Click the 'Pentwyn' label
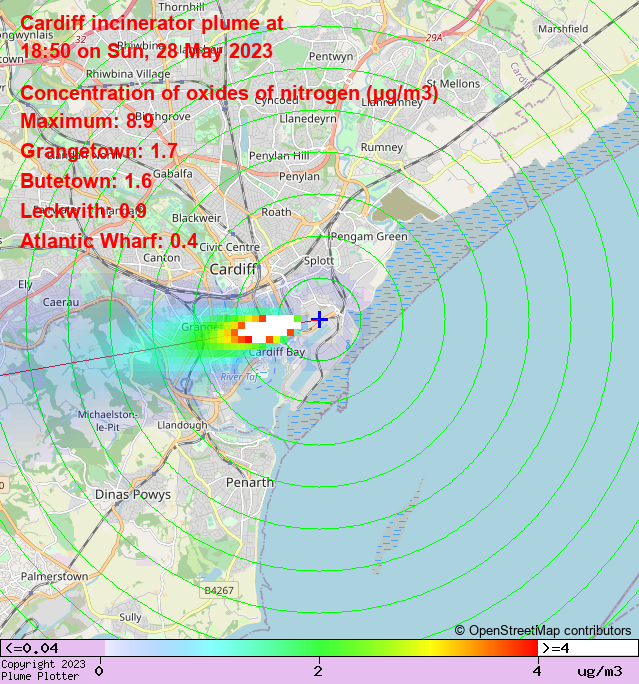 click(331, 56)
